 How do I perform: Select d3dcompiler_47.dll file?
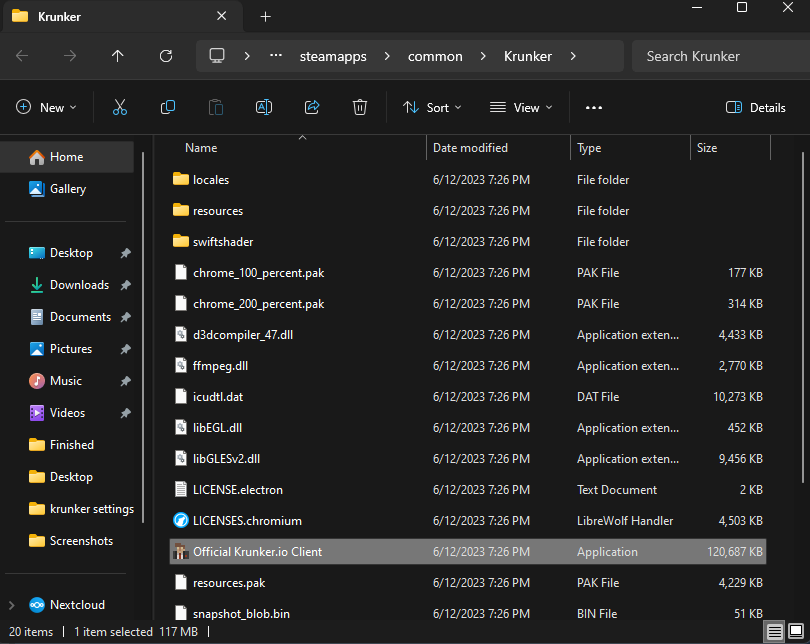tap(468, 335)
